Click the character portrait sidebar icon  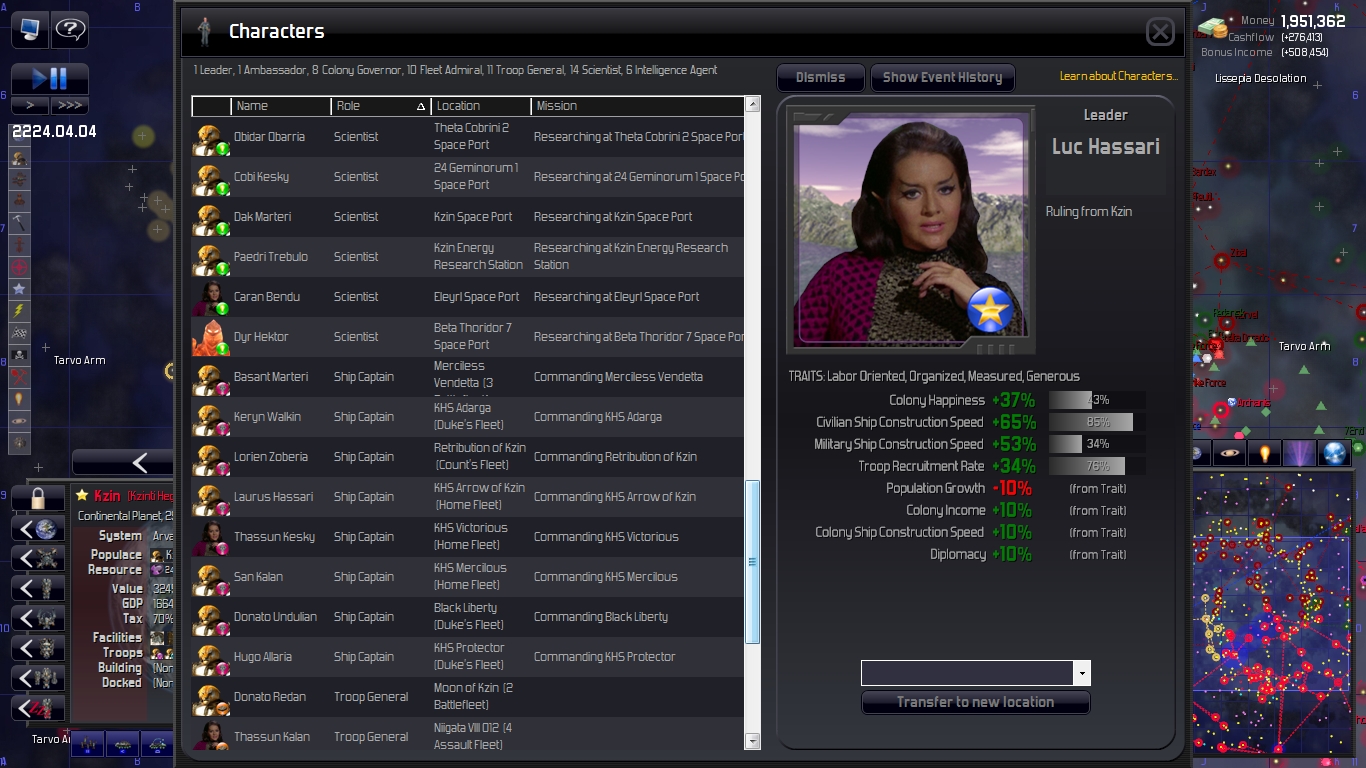coord(19,158)
